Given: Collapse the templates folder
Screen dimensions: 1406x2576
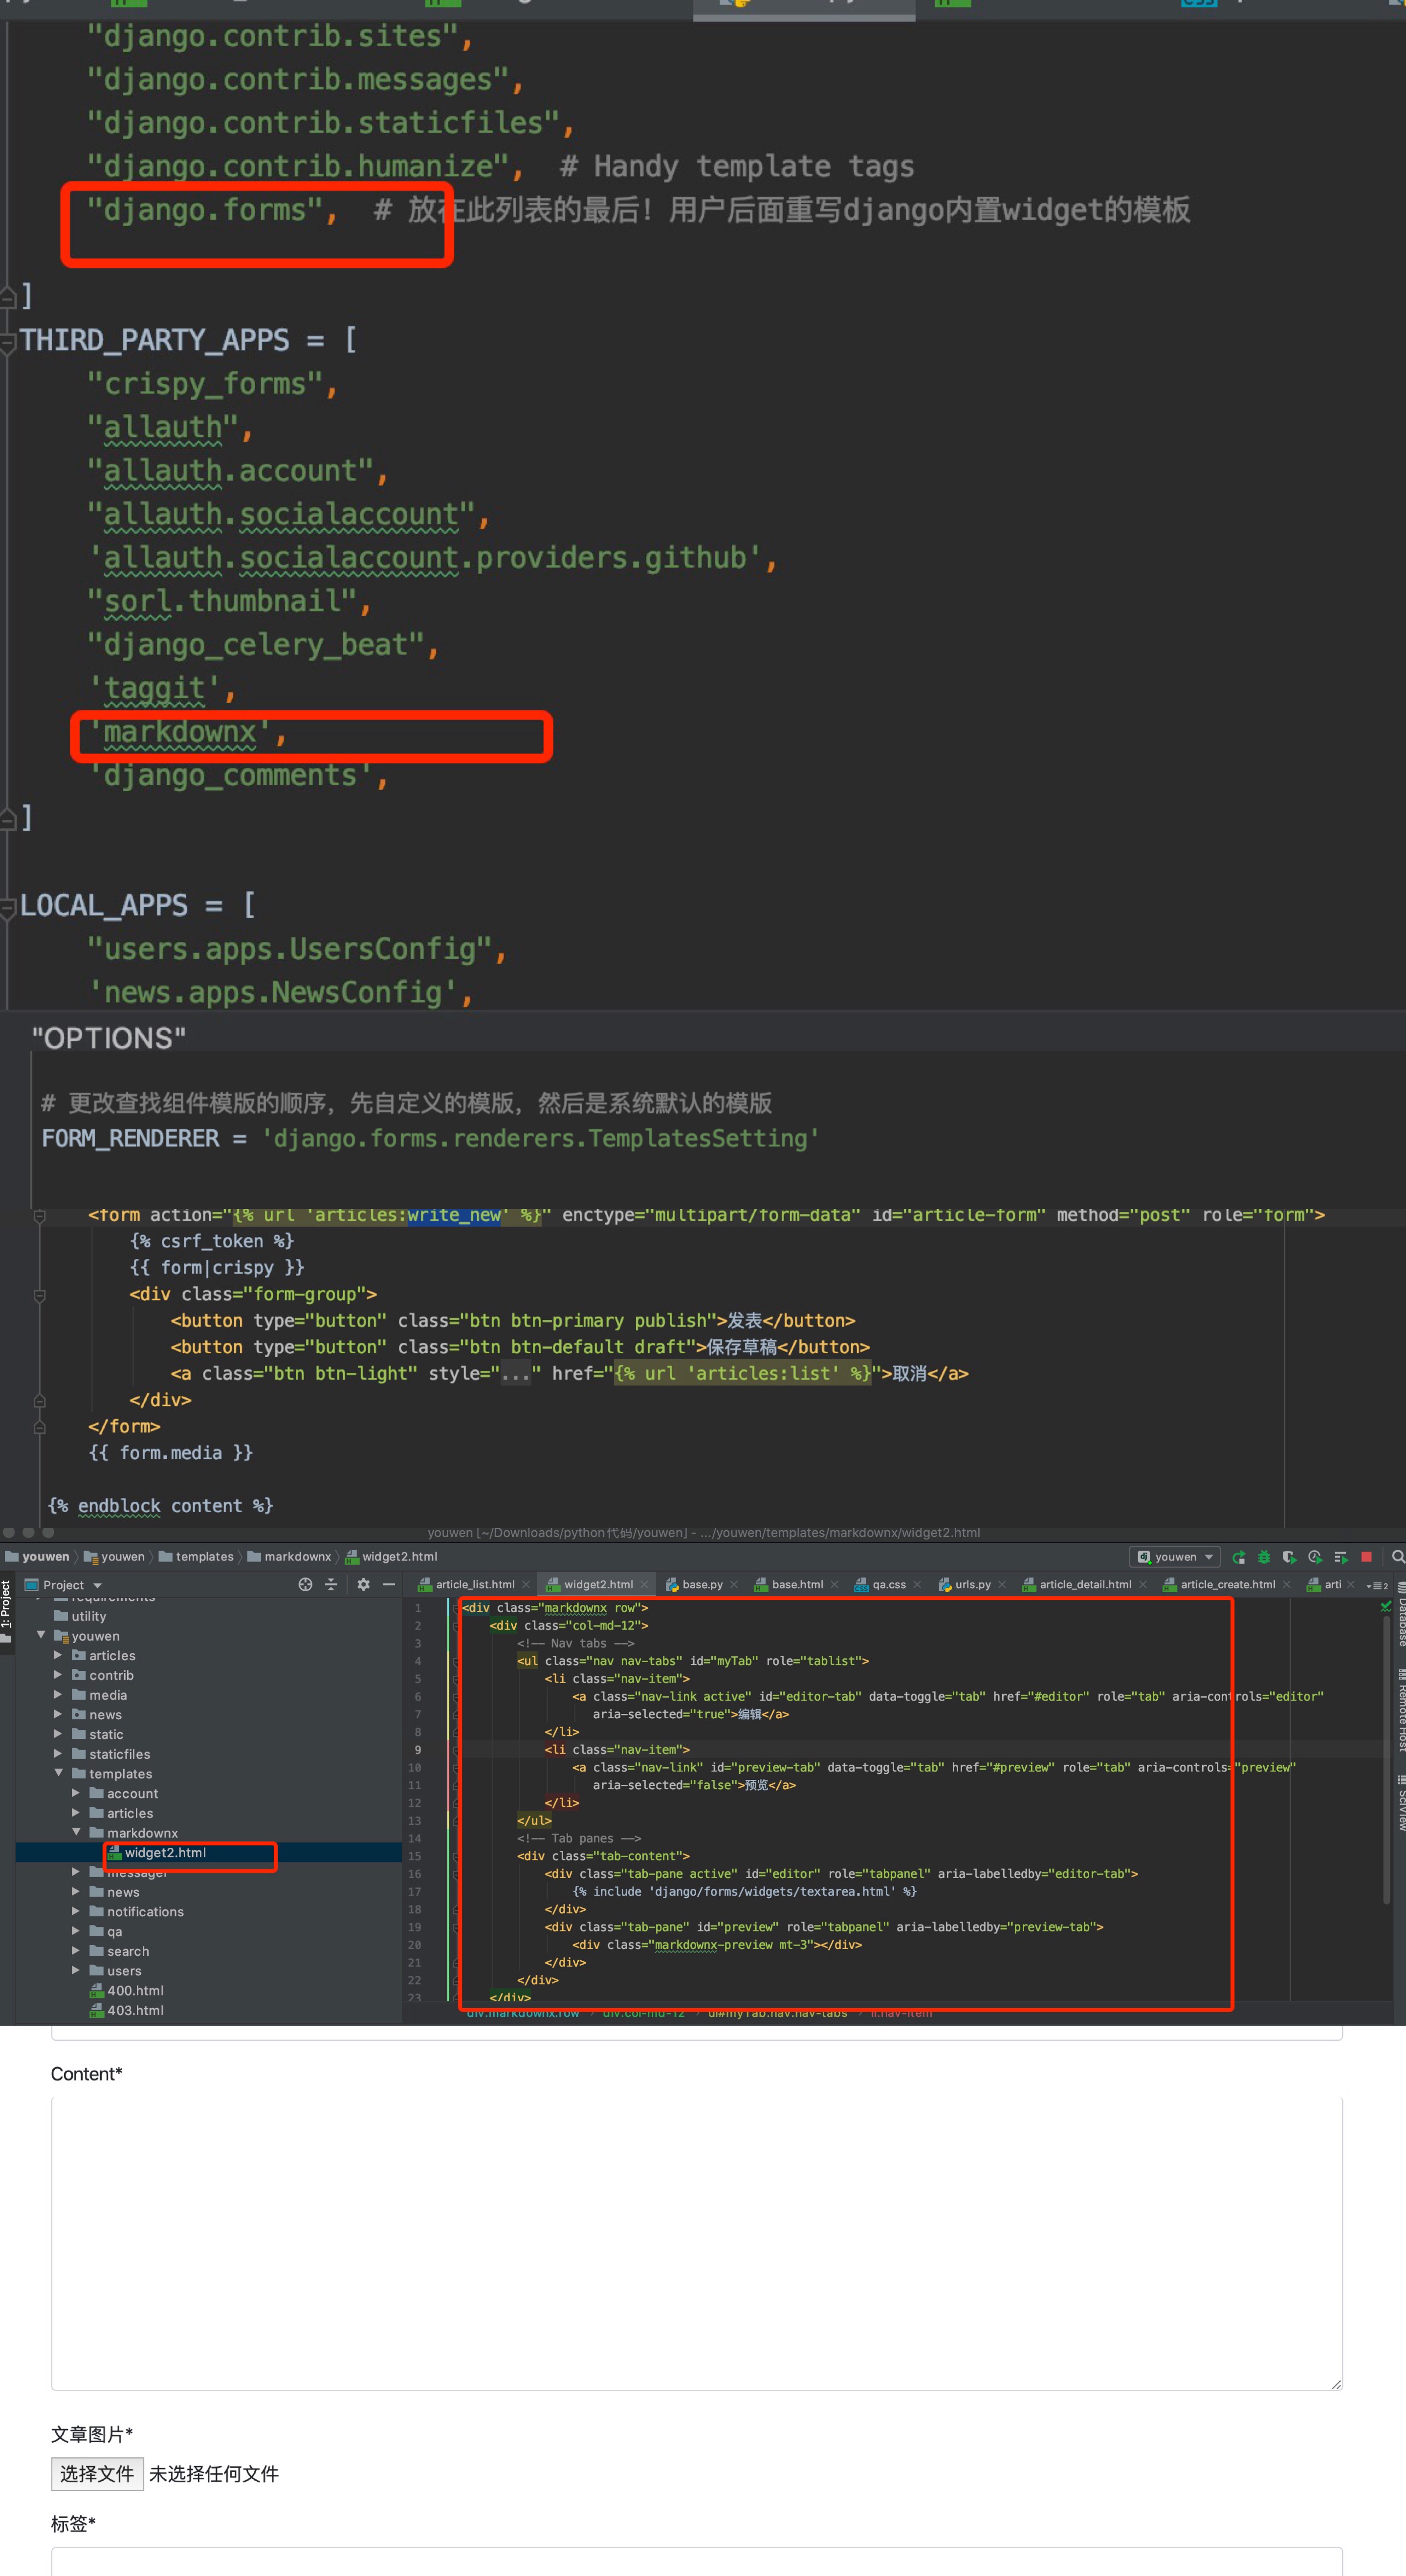Looking at the screenshot, I should (x=58, y=1773).
